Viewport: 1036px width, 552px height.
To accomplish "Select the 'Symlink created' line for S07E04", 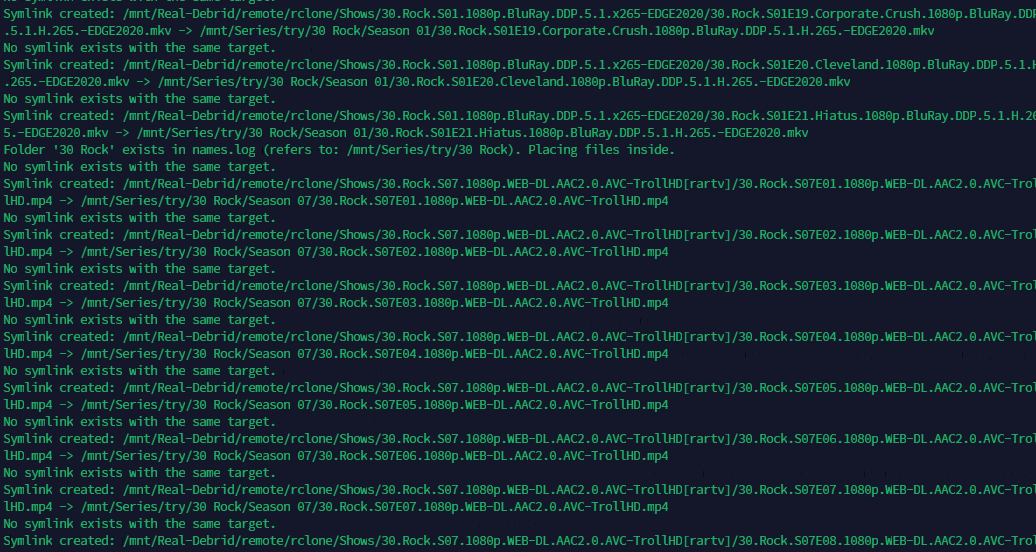I will (519, 336).
